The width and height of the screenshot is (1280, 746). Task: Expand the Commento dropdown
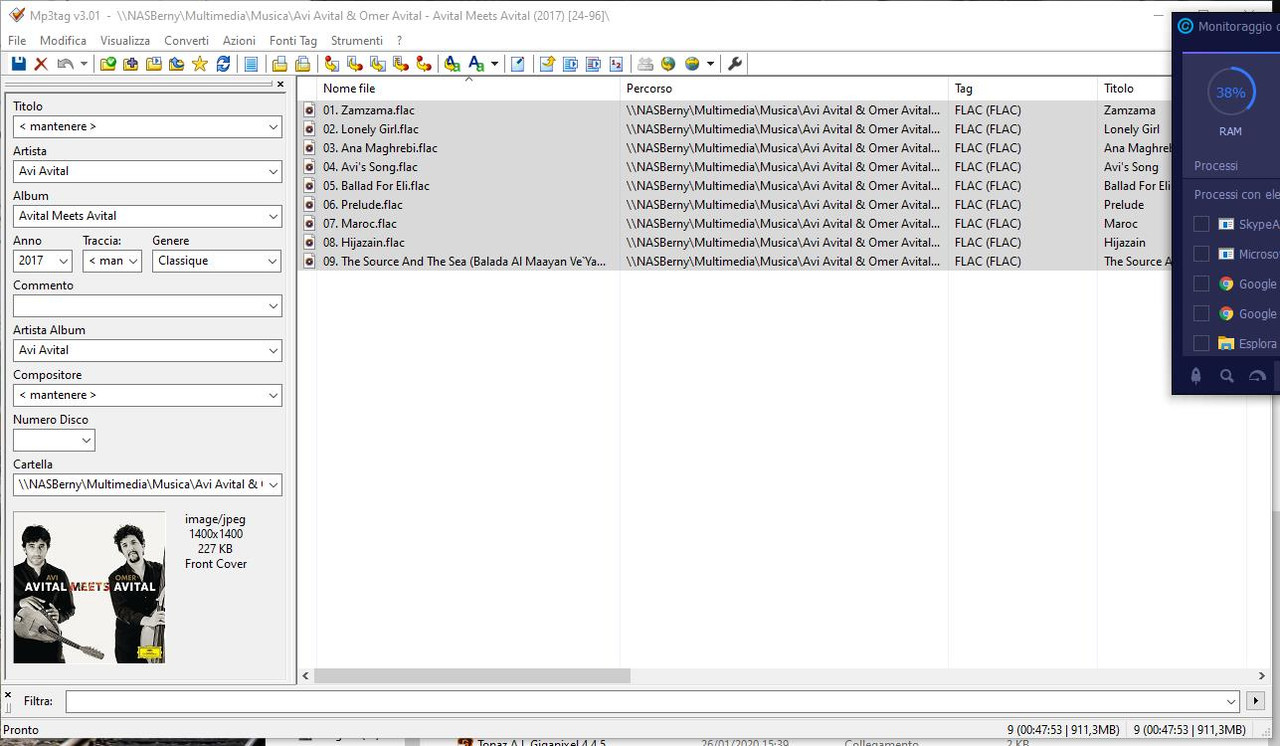[x=273, y=306]
